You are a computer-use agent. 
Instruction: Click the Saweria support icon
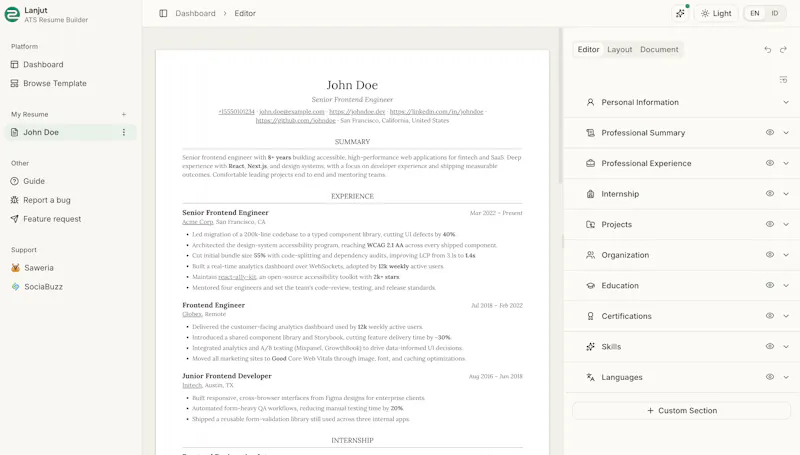15,268
